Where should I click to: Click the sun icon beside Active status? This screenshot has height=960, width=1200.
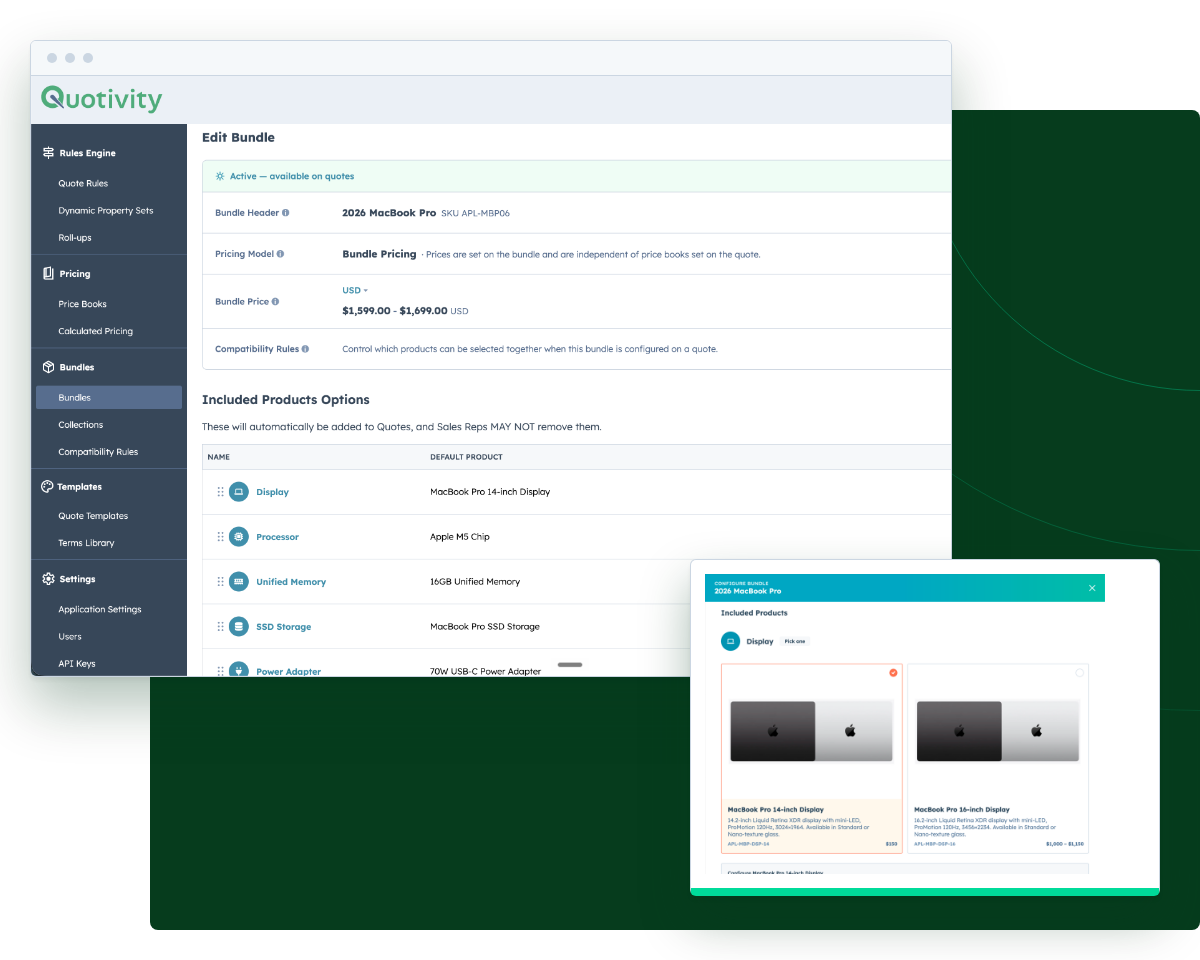(x=220, y=176)
